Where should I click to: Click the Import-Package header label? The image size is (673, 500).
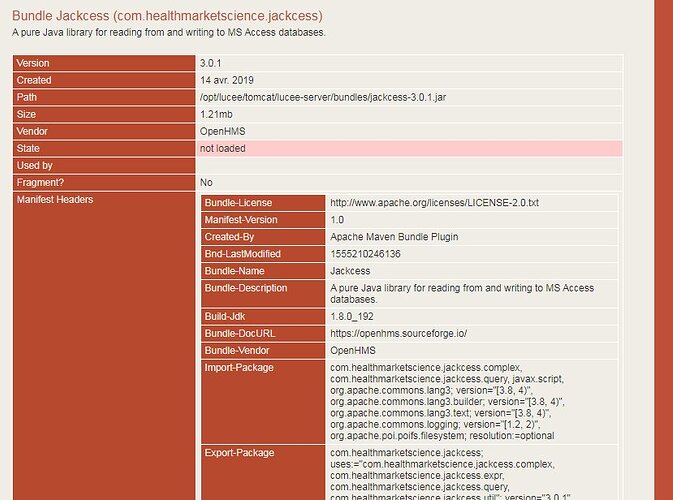(x=239, y=368)
